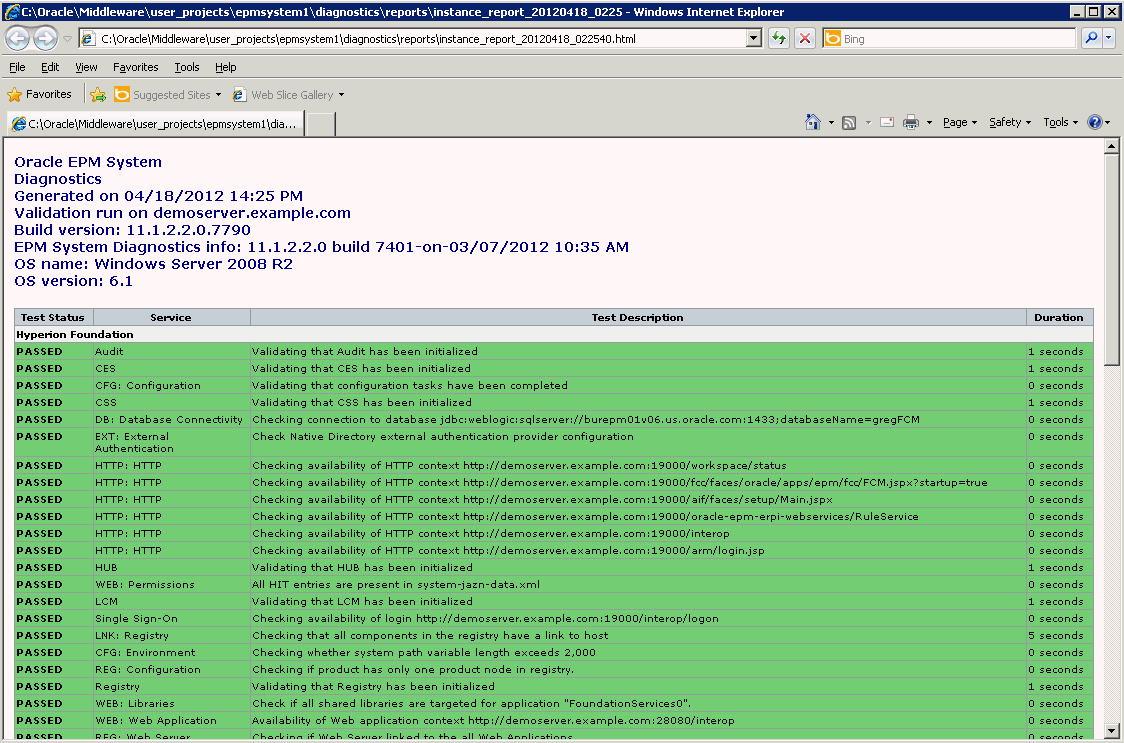1124x743 pixels.
Task: Open Read Mail via the envelope icon
Action: pyautogui.click(x=886, y=121)
